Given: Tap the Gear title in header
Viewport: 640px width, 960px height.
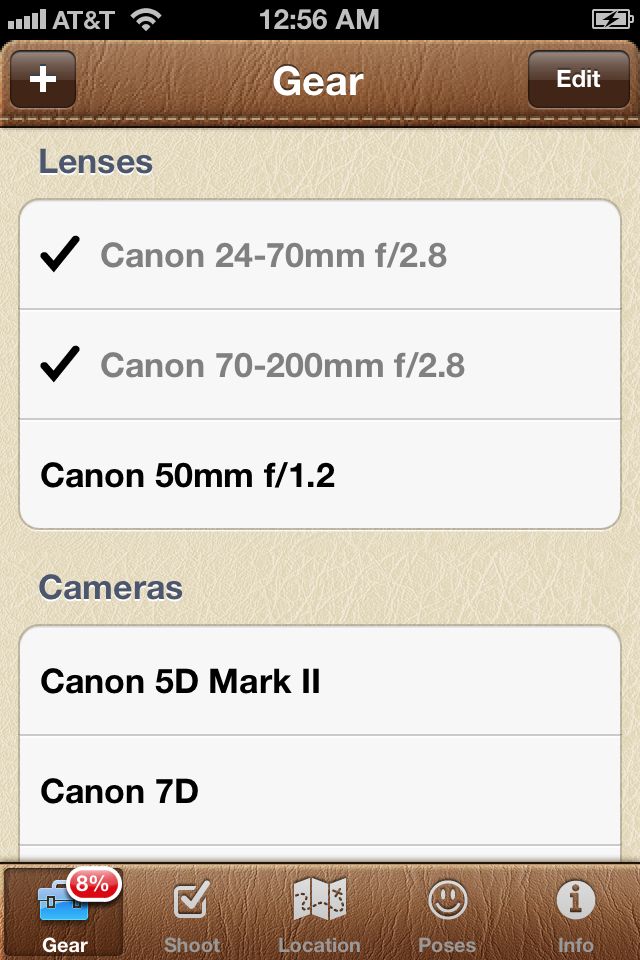Looking at the screenshot, I should pos(318,80).
